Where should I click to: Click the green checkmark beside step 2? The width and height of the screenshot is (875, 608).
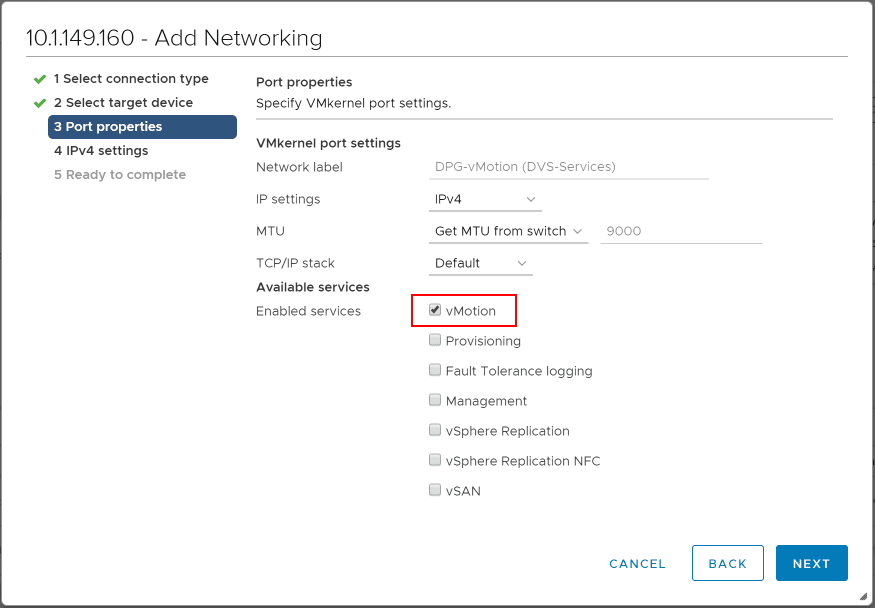[x=40, y=102]
